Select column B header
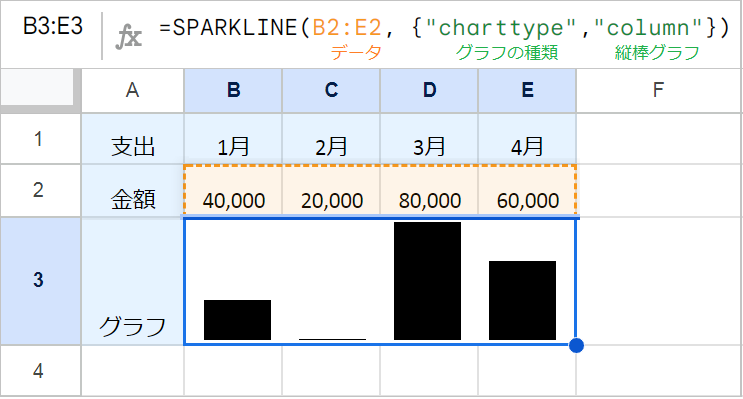Image resolution: width=743 pixels, height=399 pixels. tap(233, 90)
